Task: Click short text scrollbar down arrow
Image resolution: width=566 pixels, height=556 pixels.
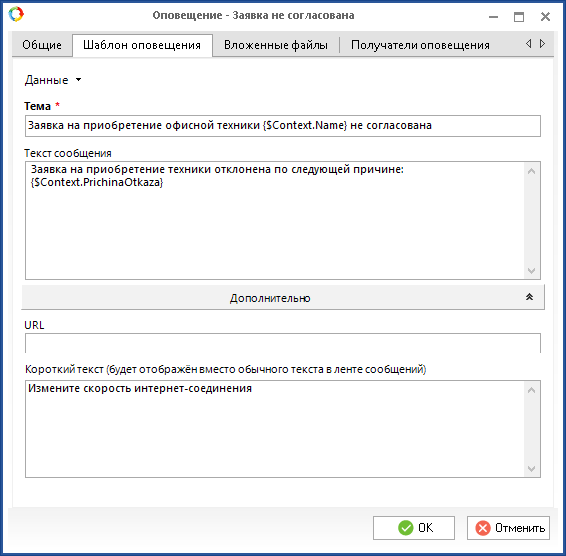Action: coord(531,469)
